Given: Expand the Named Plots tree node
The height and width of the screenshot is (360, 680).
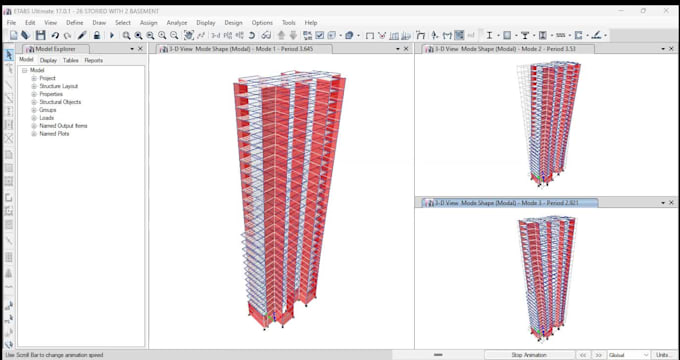Looking at the screenshot, I should tap(34, 134).
